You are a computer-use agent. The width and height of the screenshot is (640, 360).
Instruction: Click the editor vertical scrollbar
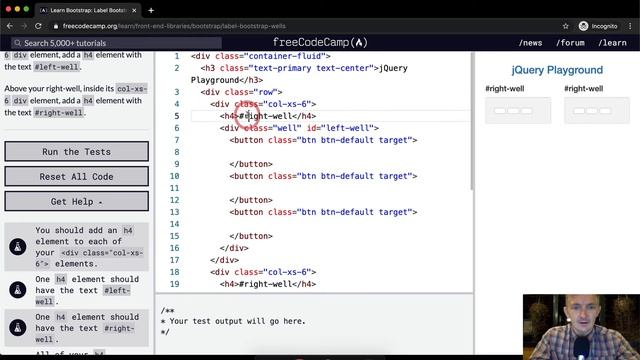click(x=472, y=121)
